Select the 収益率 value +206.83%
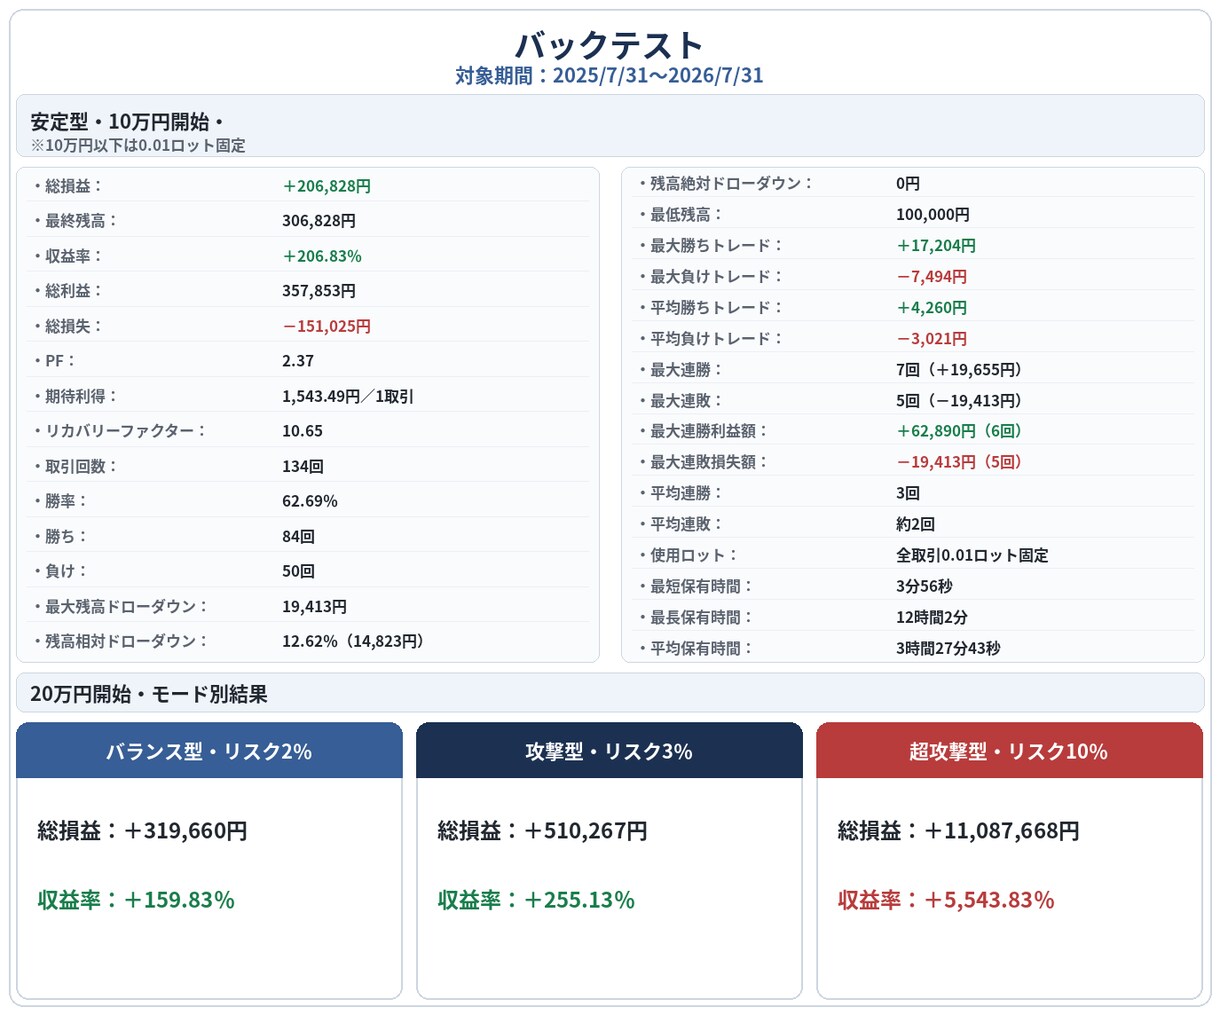This screenshot has width=1220, height=1015. click(x=322, y=256)
